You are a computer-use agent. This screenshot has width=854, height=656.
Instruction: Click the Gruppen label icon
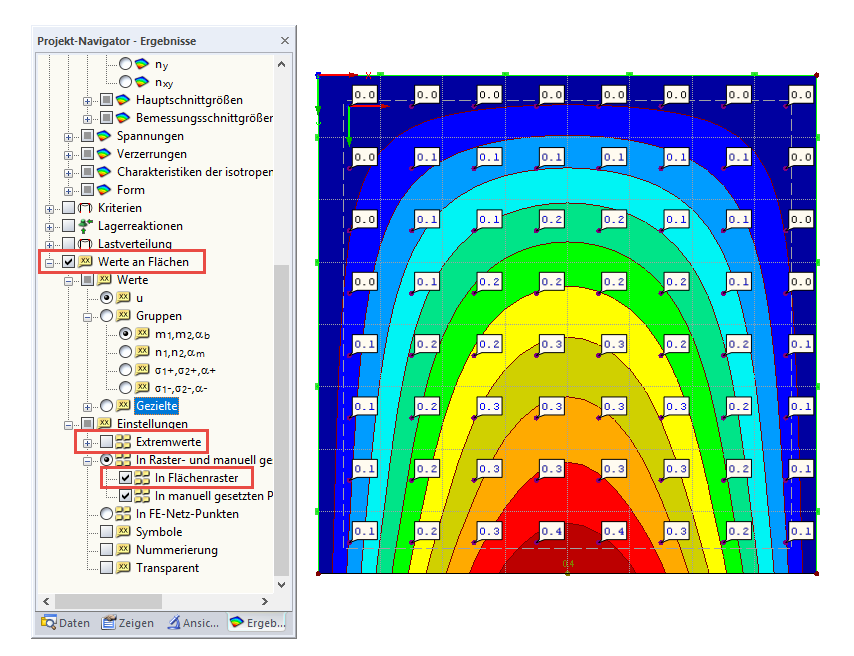coord(123,315)
